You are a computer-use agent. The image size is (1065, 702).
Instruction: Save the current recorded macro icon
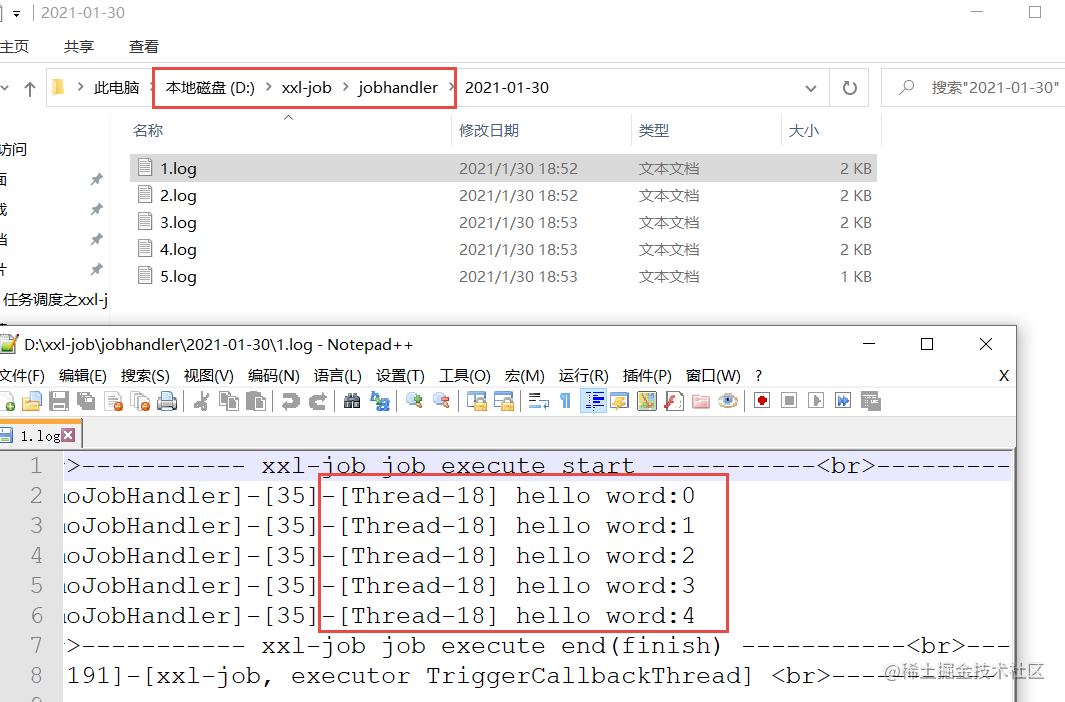coord(871,401)
